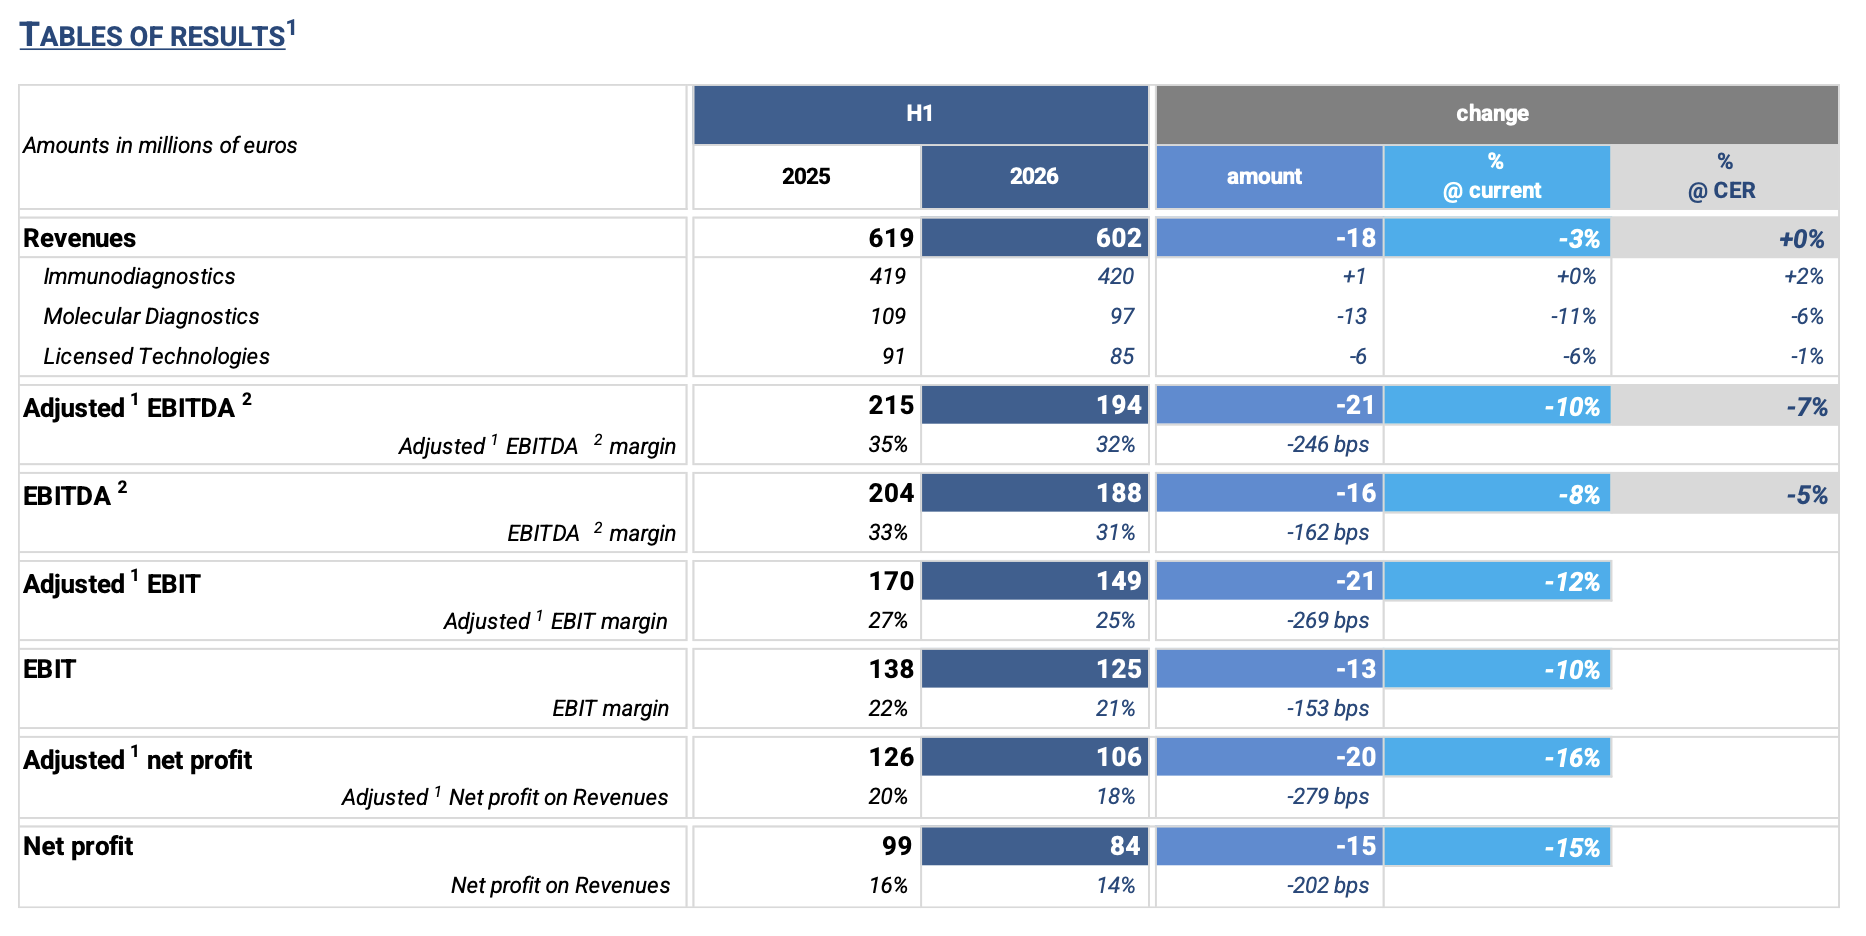Click the 149 Adjusted EBIT value

pyautogui.click(x=1118, y=581)
